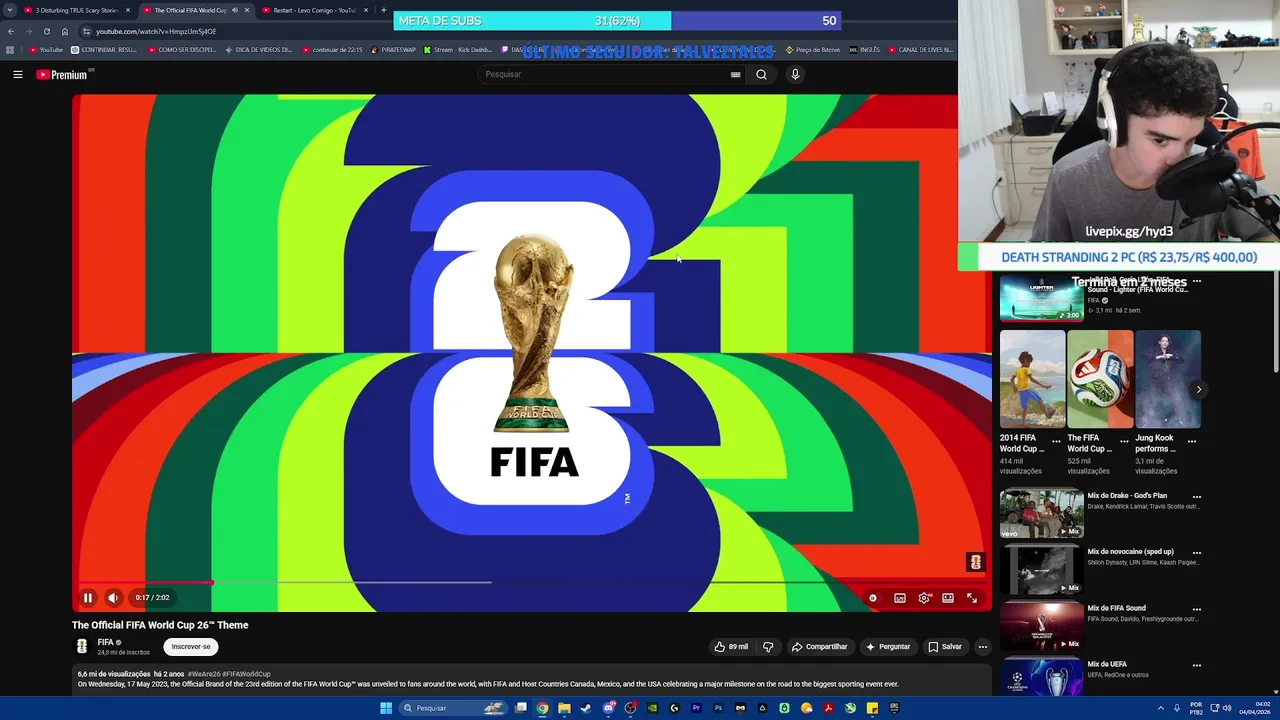Click the search magnifier button
1280x720 pixels.
761,74
